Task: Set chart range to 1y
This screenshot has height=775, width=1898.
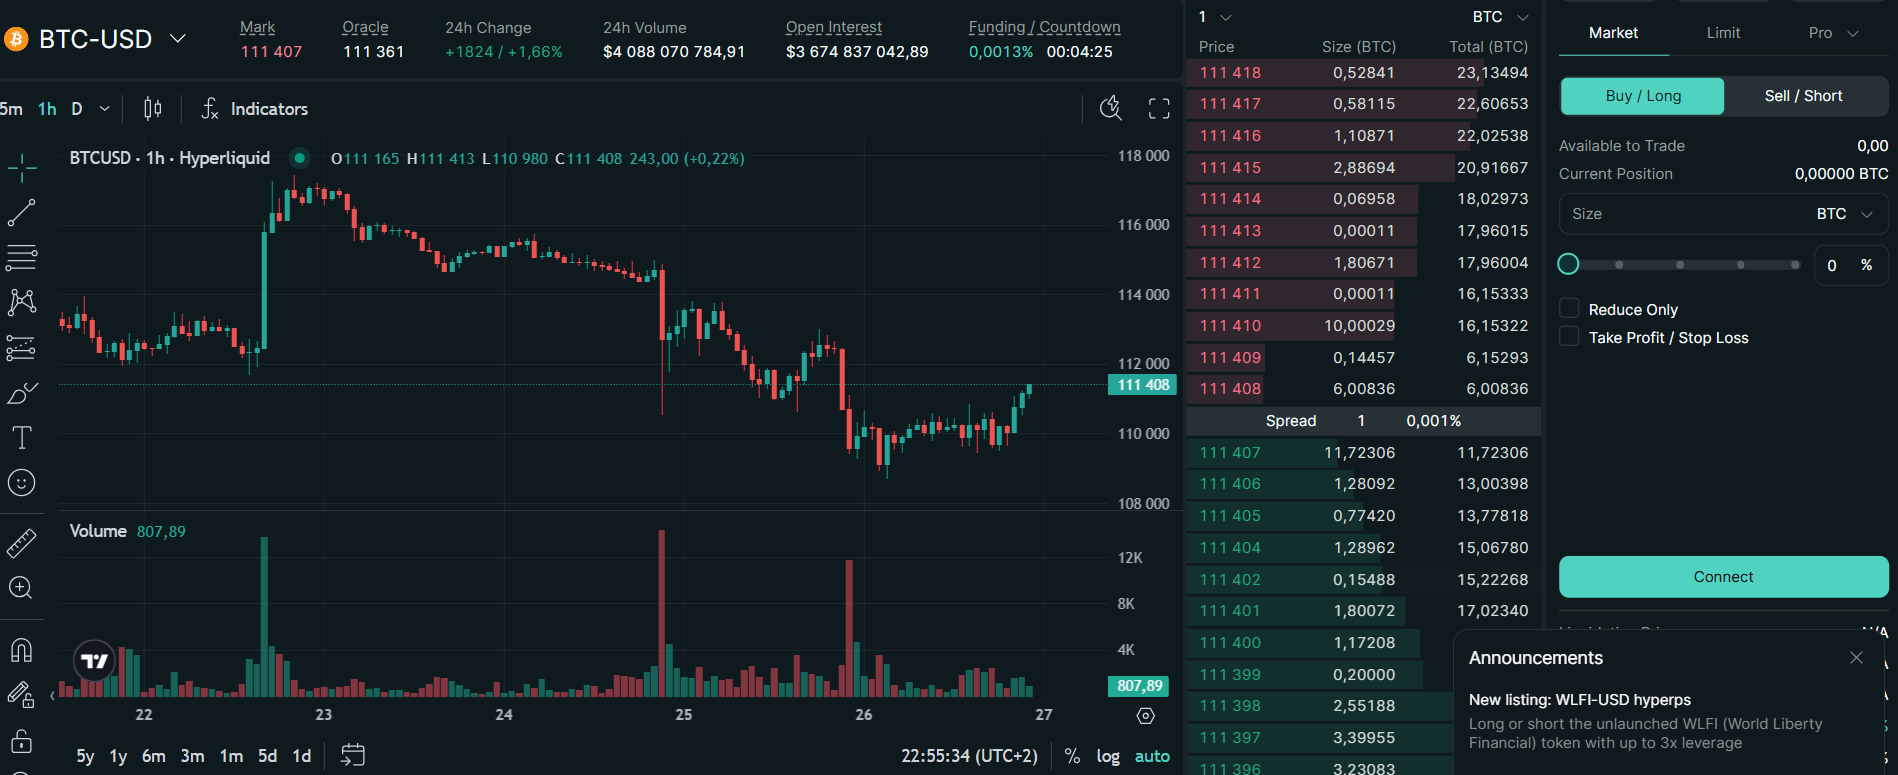Action: [x=118, y=756]
